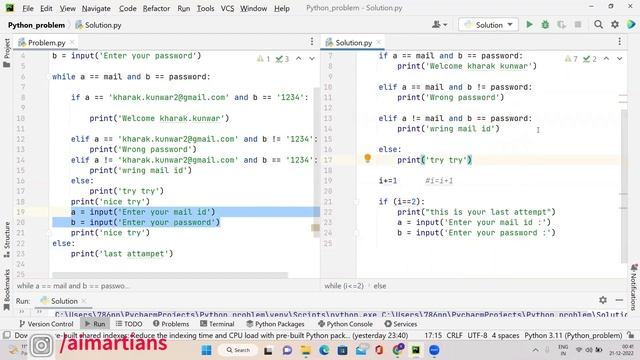The height and width of the screenshot is (360, 640).
Task: Click Python_problem breadcrumb in navigation bar
Action: click(36, 25)
